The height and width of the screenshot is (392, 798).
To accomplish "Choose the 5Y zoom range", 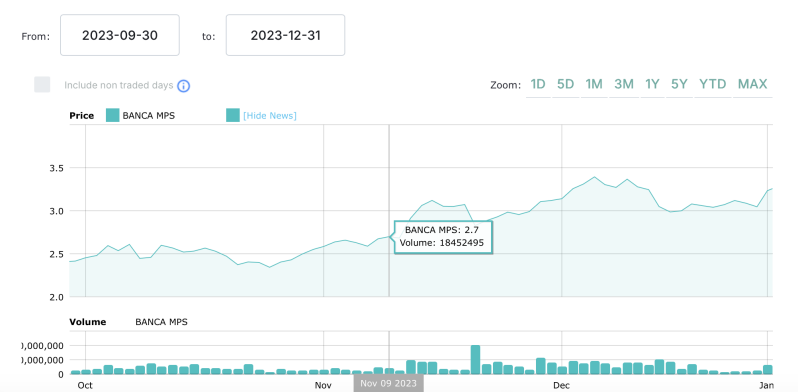I will pos(679,84).
